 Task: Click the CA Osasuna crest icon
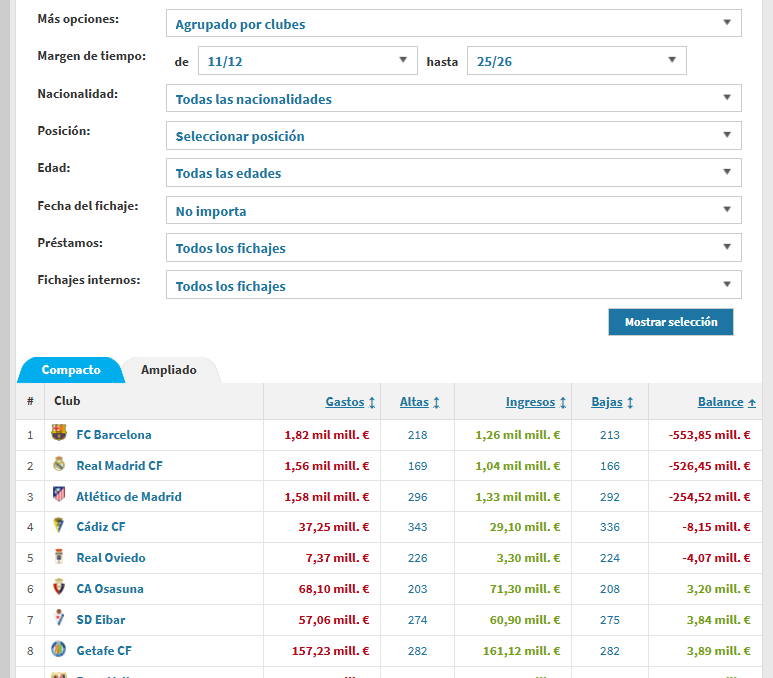pyautogui.click(x=59, y=587)
